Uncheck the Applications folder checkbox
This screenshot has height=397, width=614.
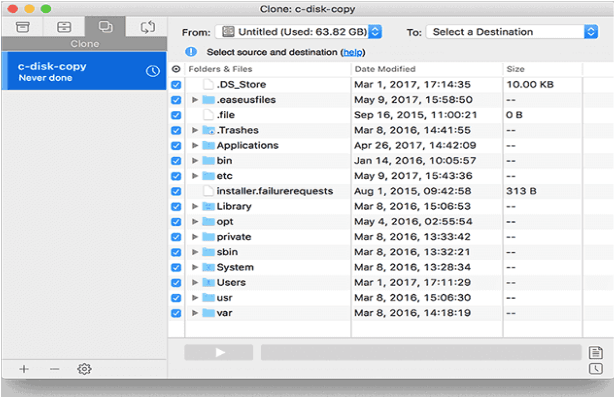click(176, 146)
